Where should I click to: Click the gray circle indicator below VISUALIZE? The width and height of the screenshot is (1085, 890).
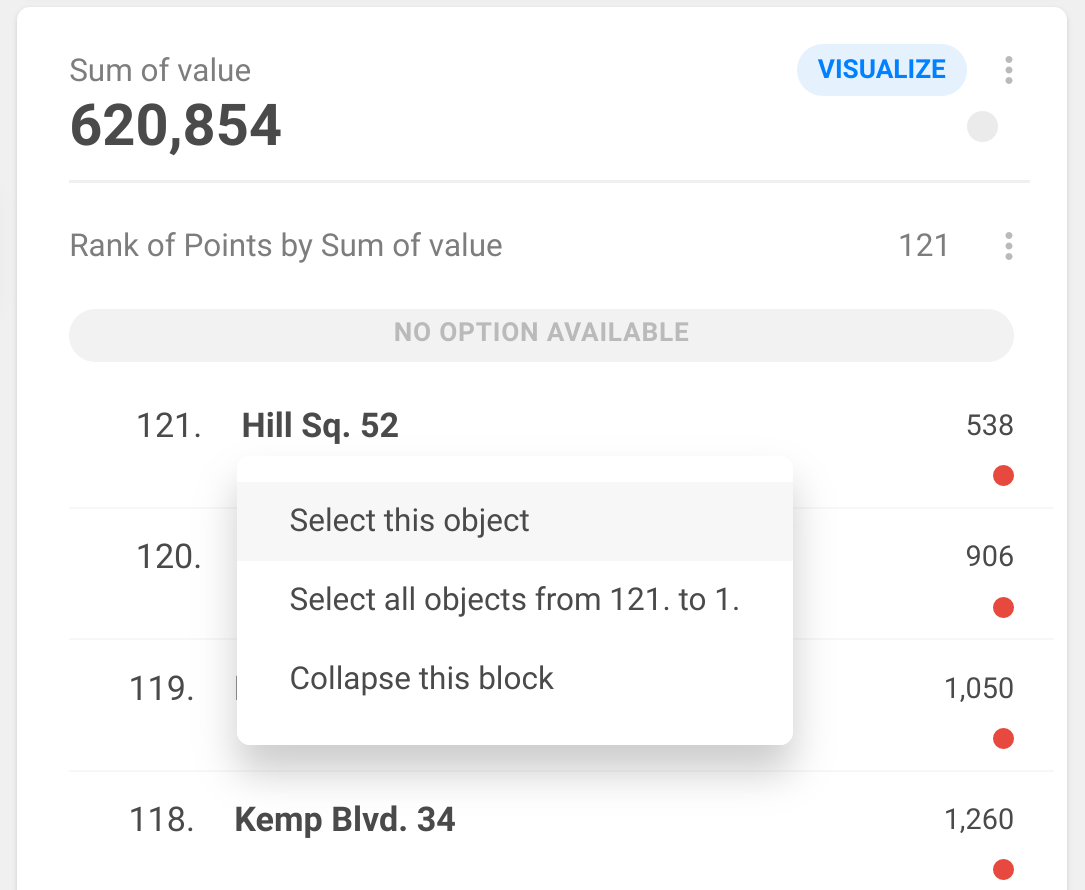pos(982,127)
